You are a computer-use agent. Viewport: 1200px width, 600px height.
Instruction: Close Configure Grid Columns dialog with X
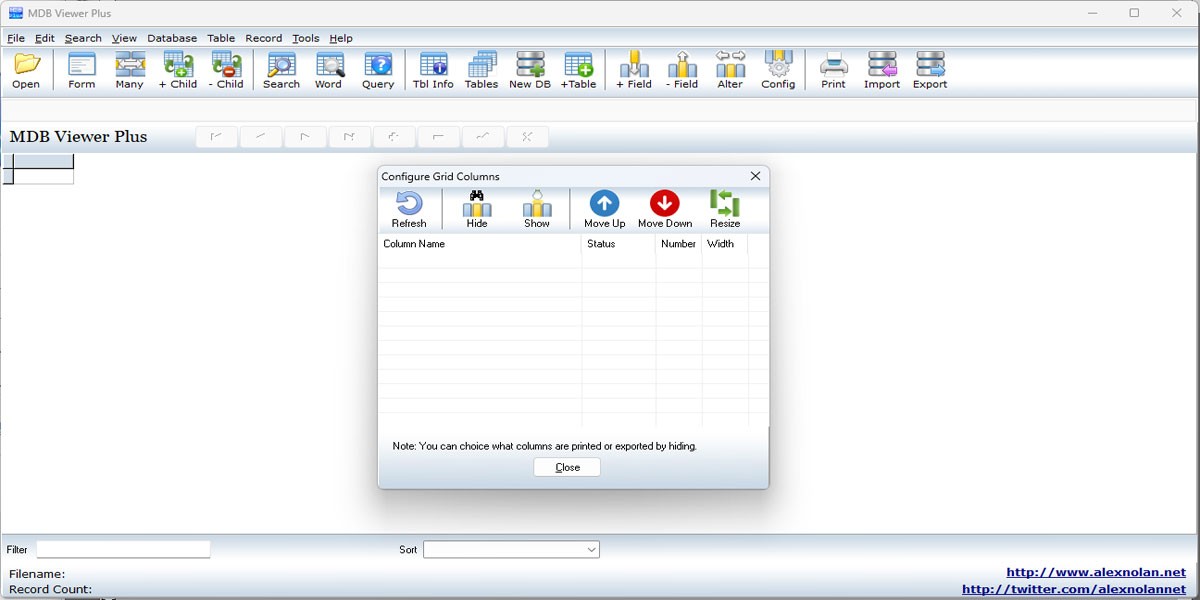click(755, 176)
